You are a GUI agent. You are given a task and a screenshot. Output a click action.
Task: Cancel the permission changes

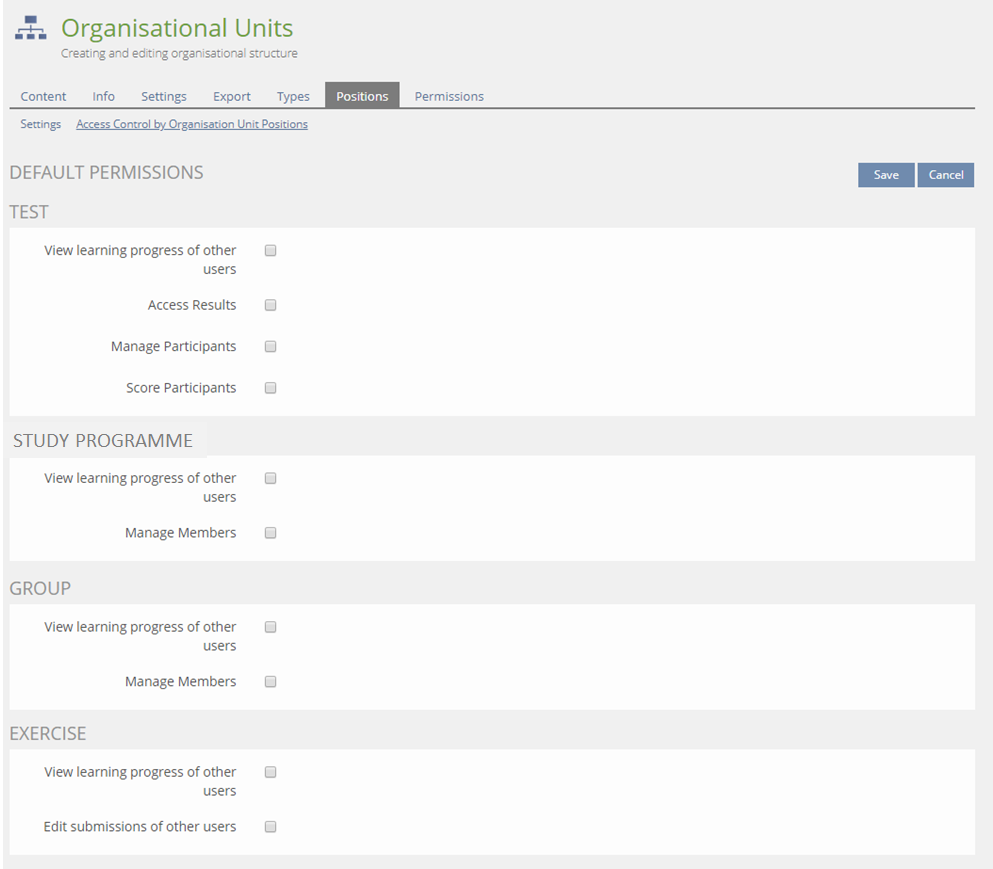[945, 175]
